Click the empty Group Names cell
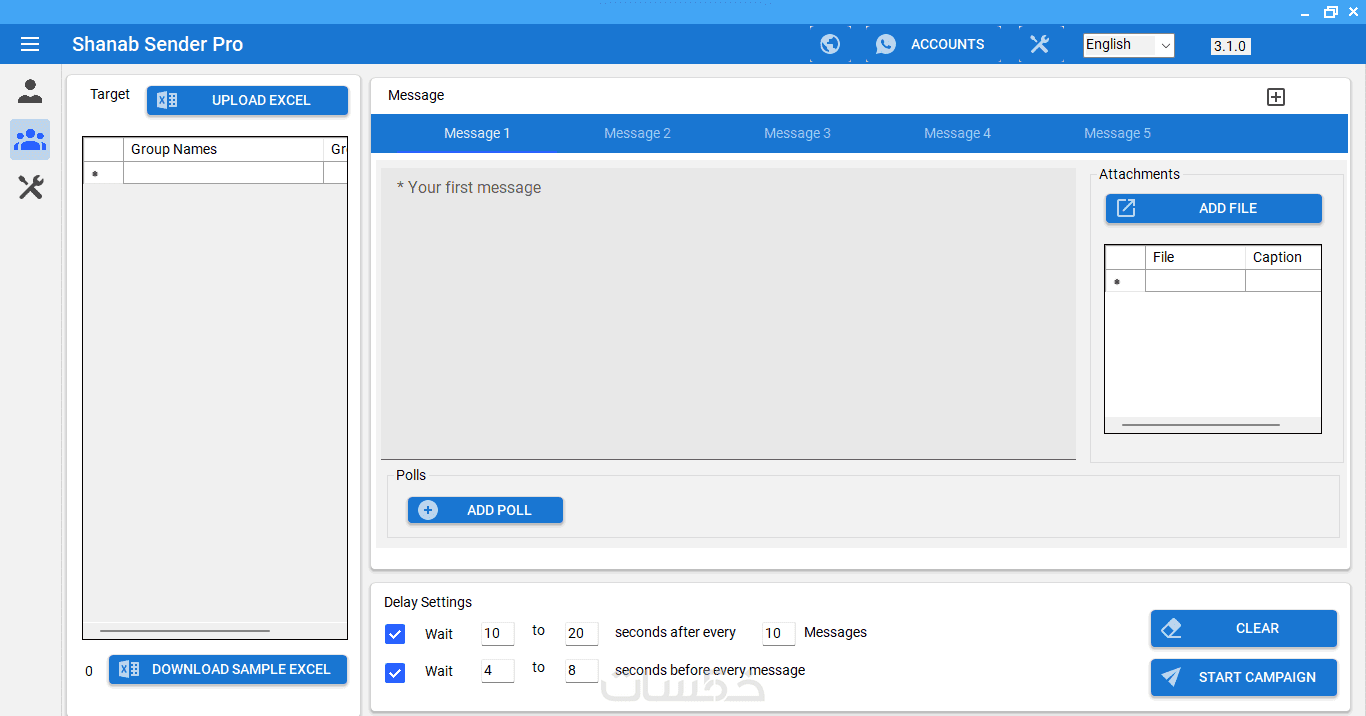The image size is (1366, 716). click(x=224, y=173)
